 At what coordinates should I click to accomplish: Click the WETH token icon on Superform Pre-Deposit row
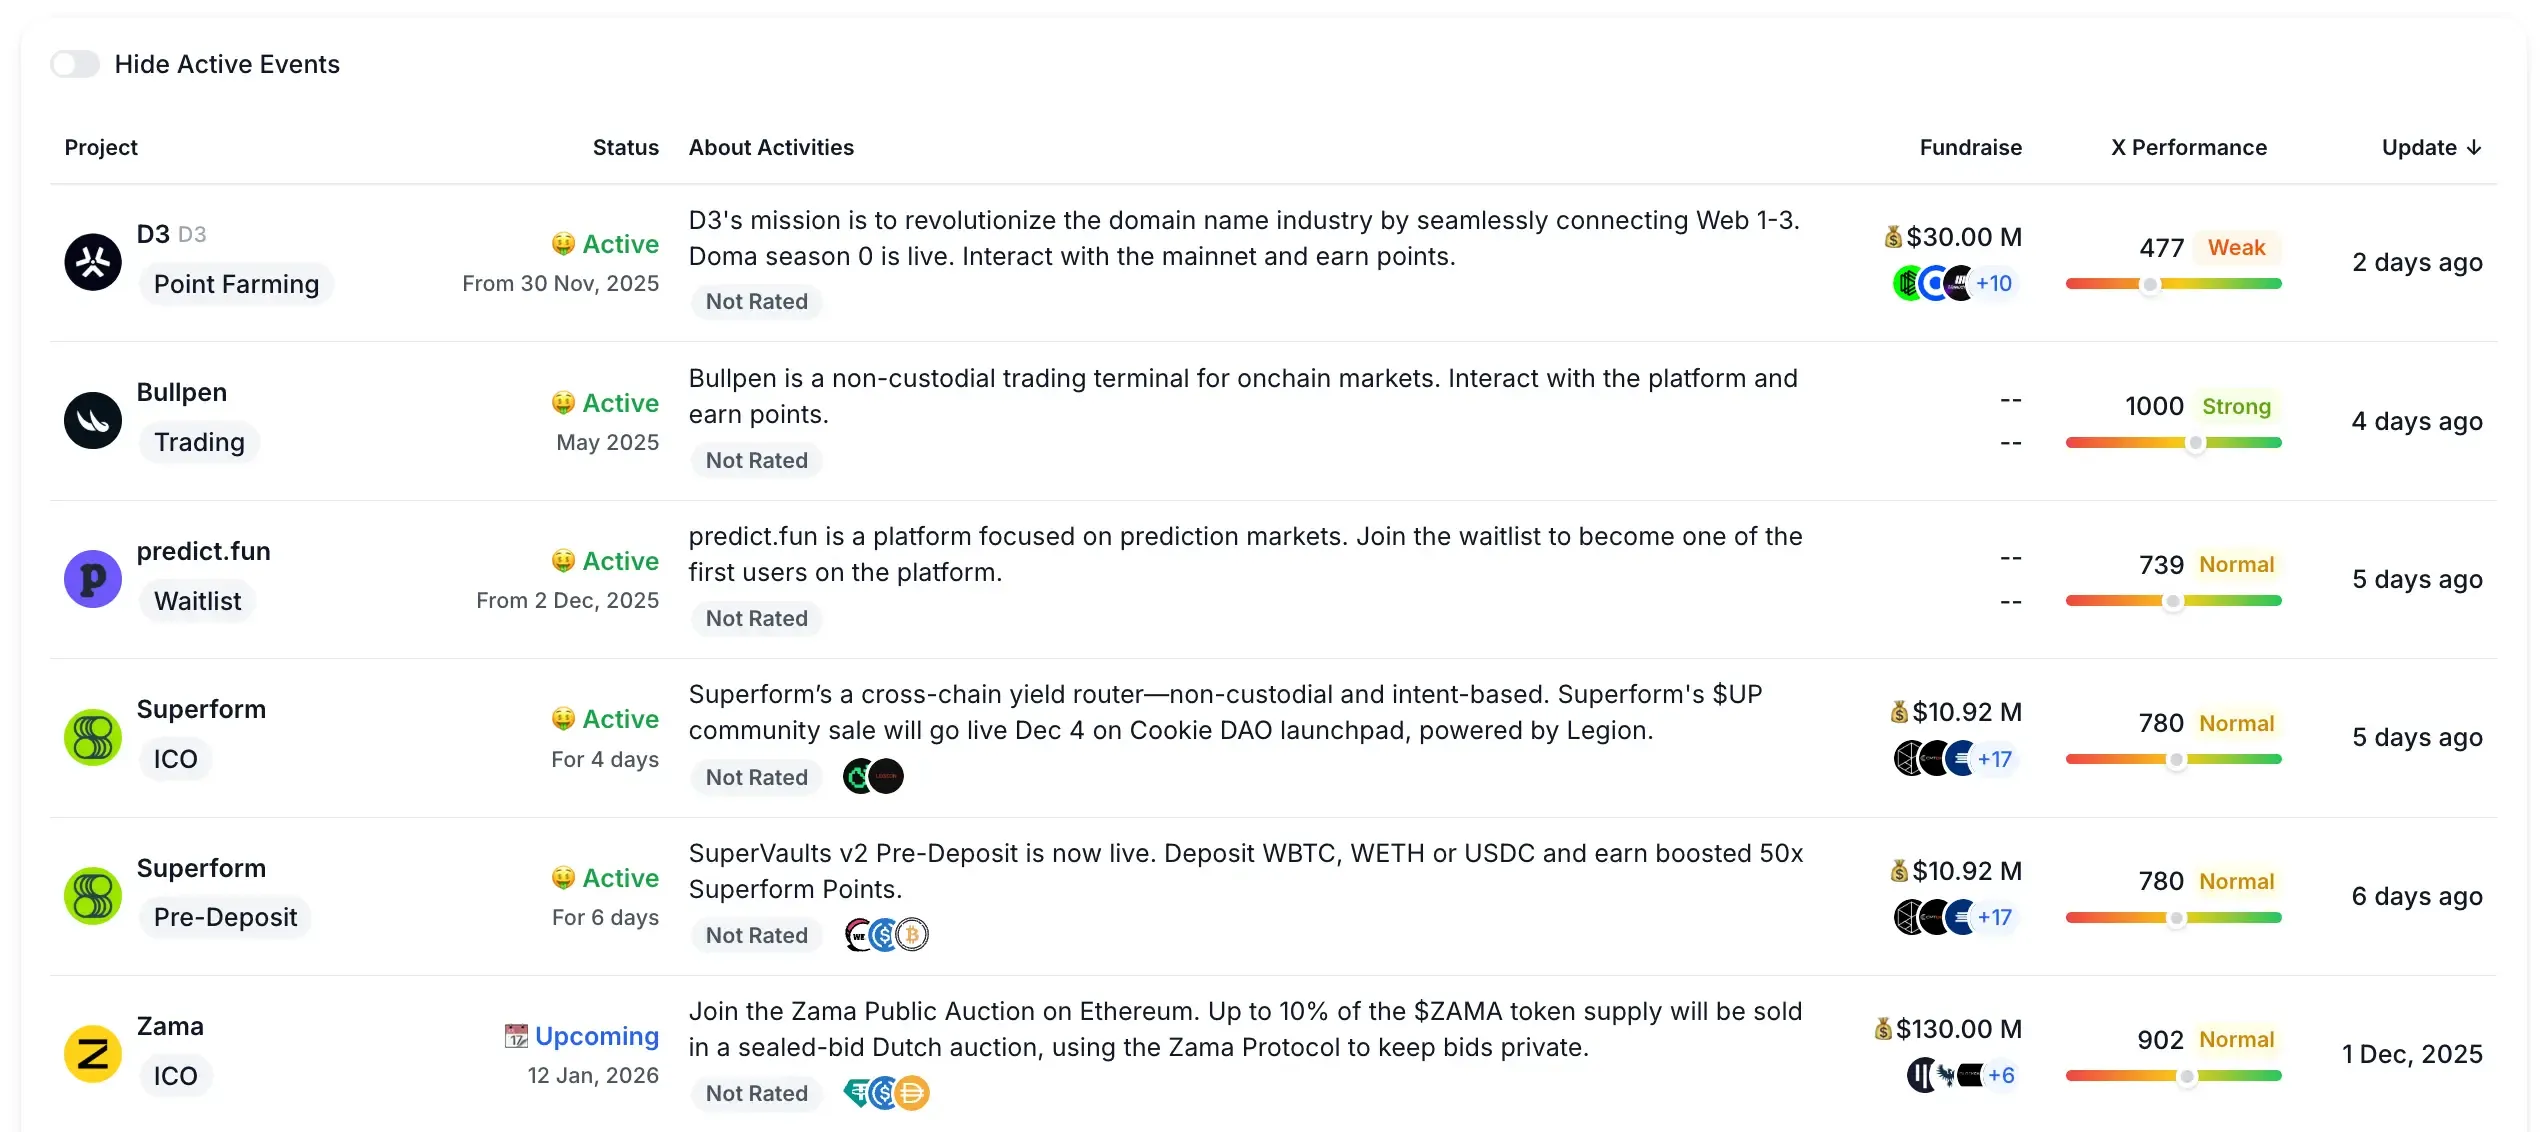(x=858, y=933)
